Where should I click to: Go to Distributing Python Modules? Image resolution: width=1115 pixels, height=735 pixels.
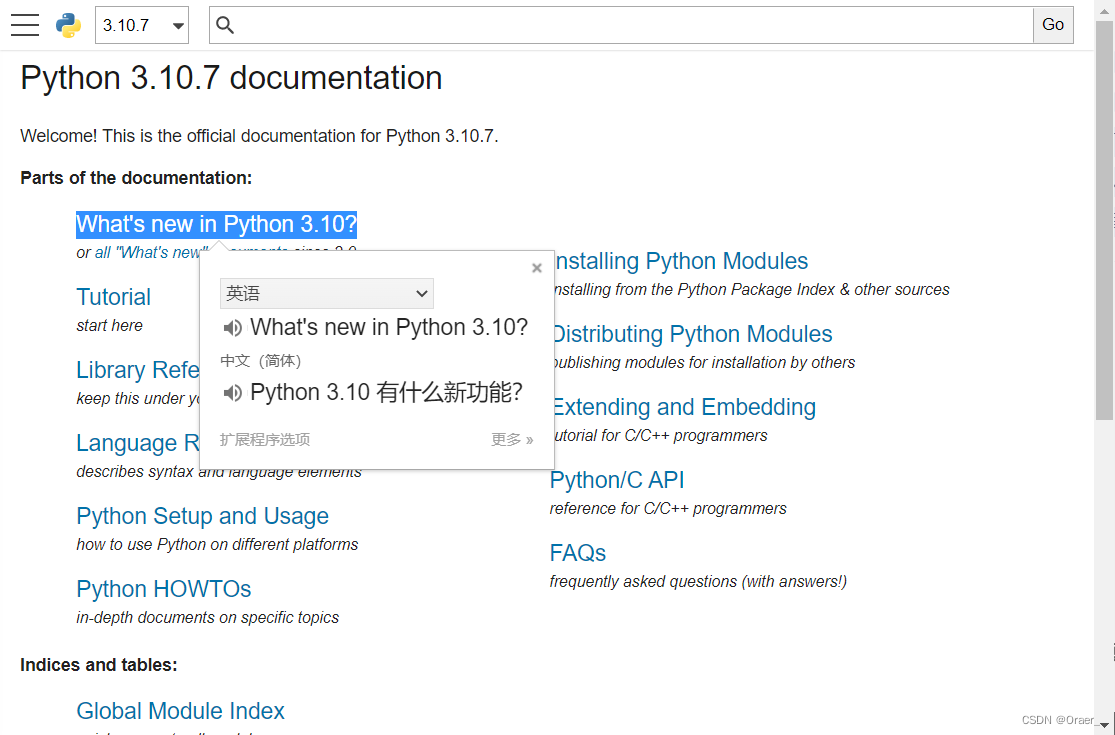[691, 334]
